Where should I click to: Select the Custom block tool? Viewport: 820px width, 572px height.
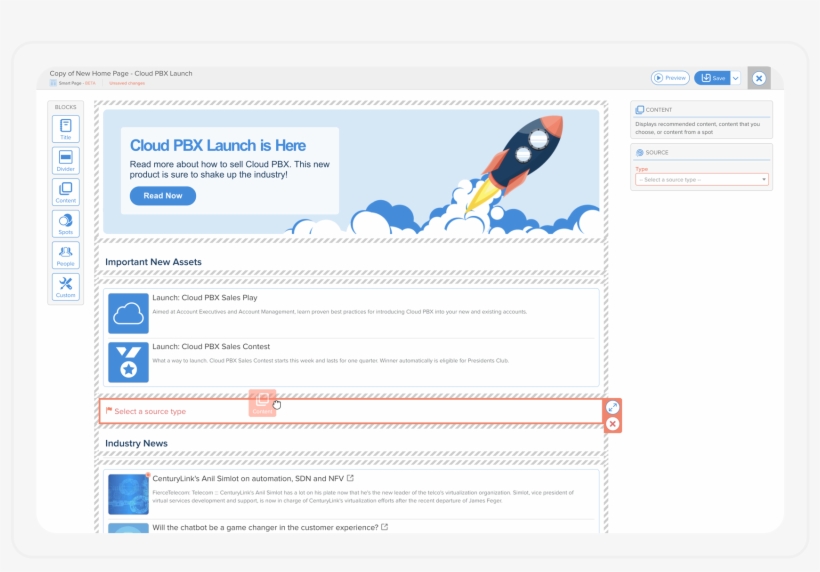tap(66, 287)
